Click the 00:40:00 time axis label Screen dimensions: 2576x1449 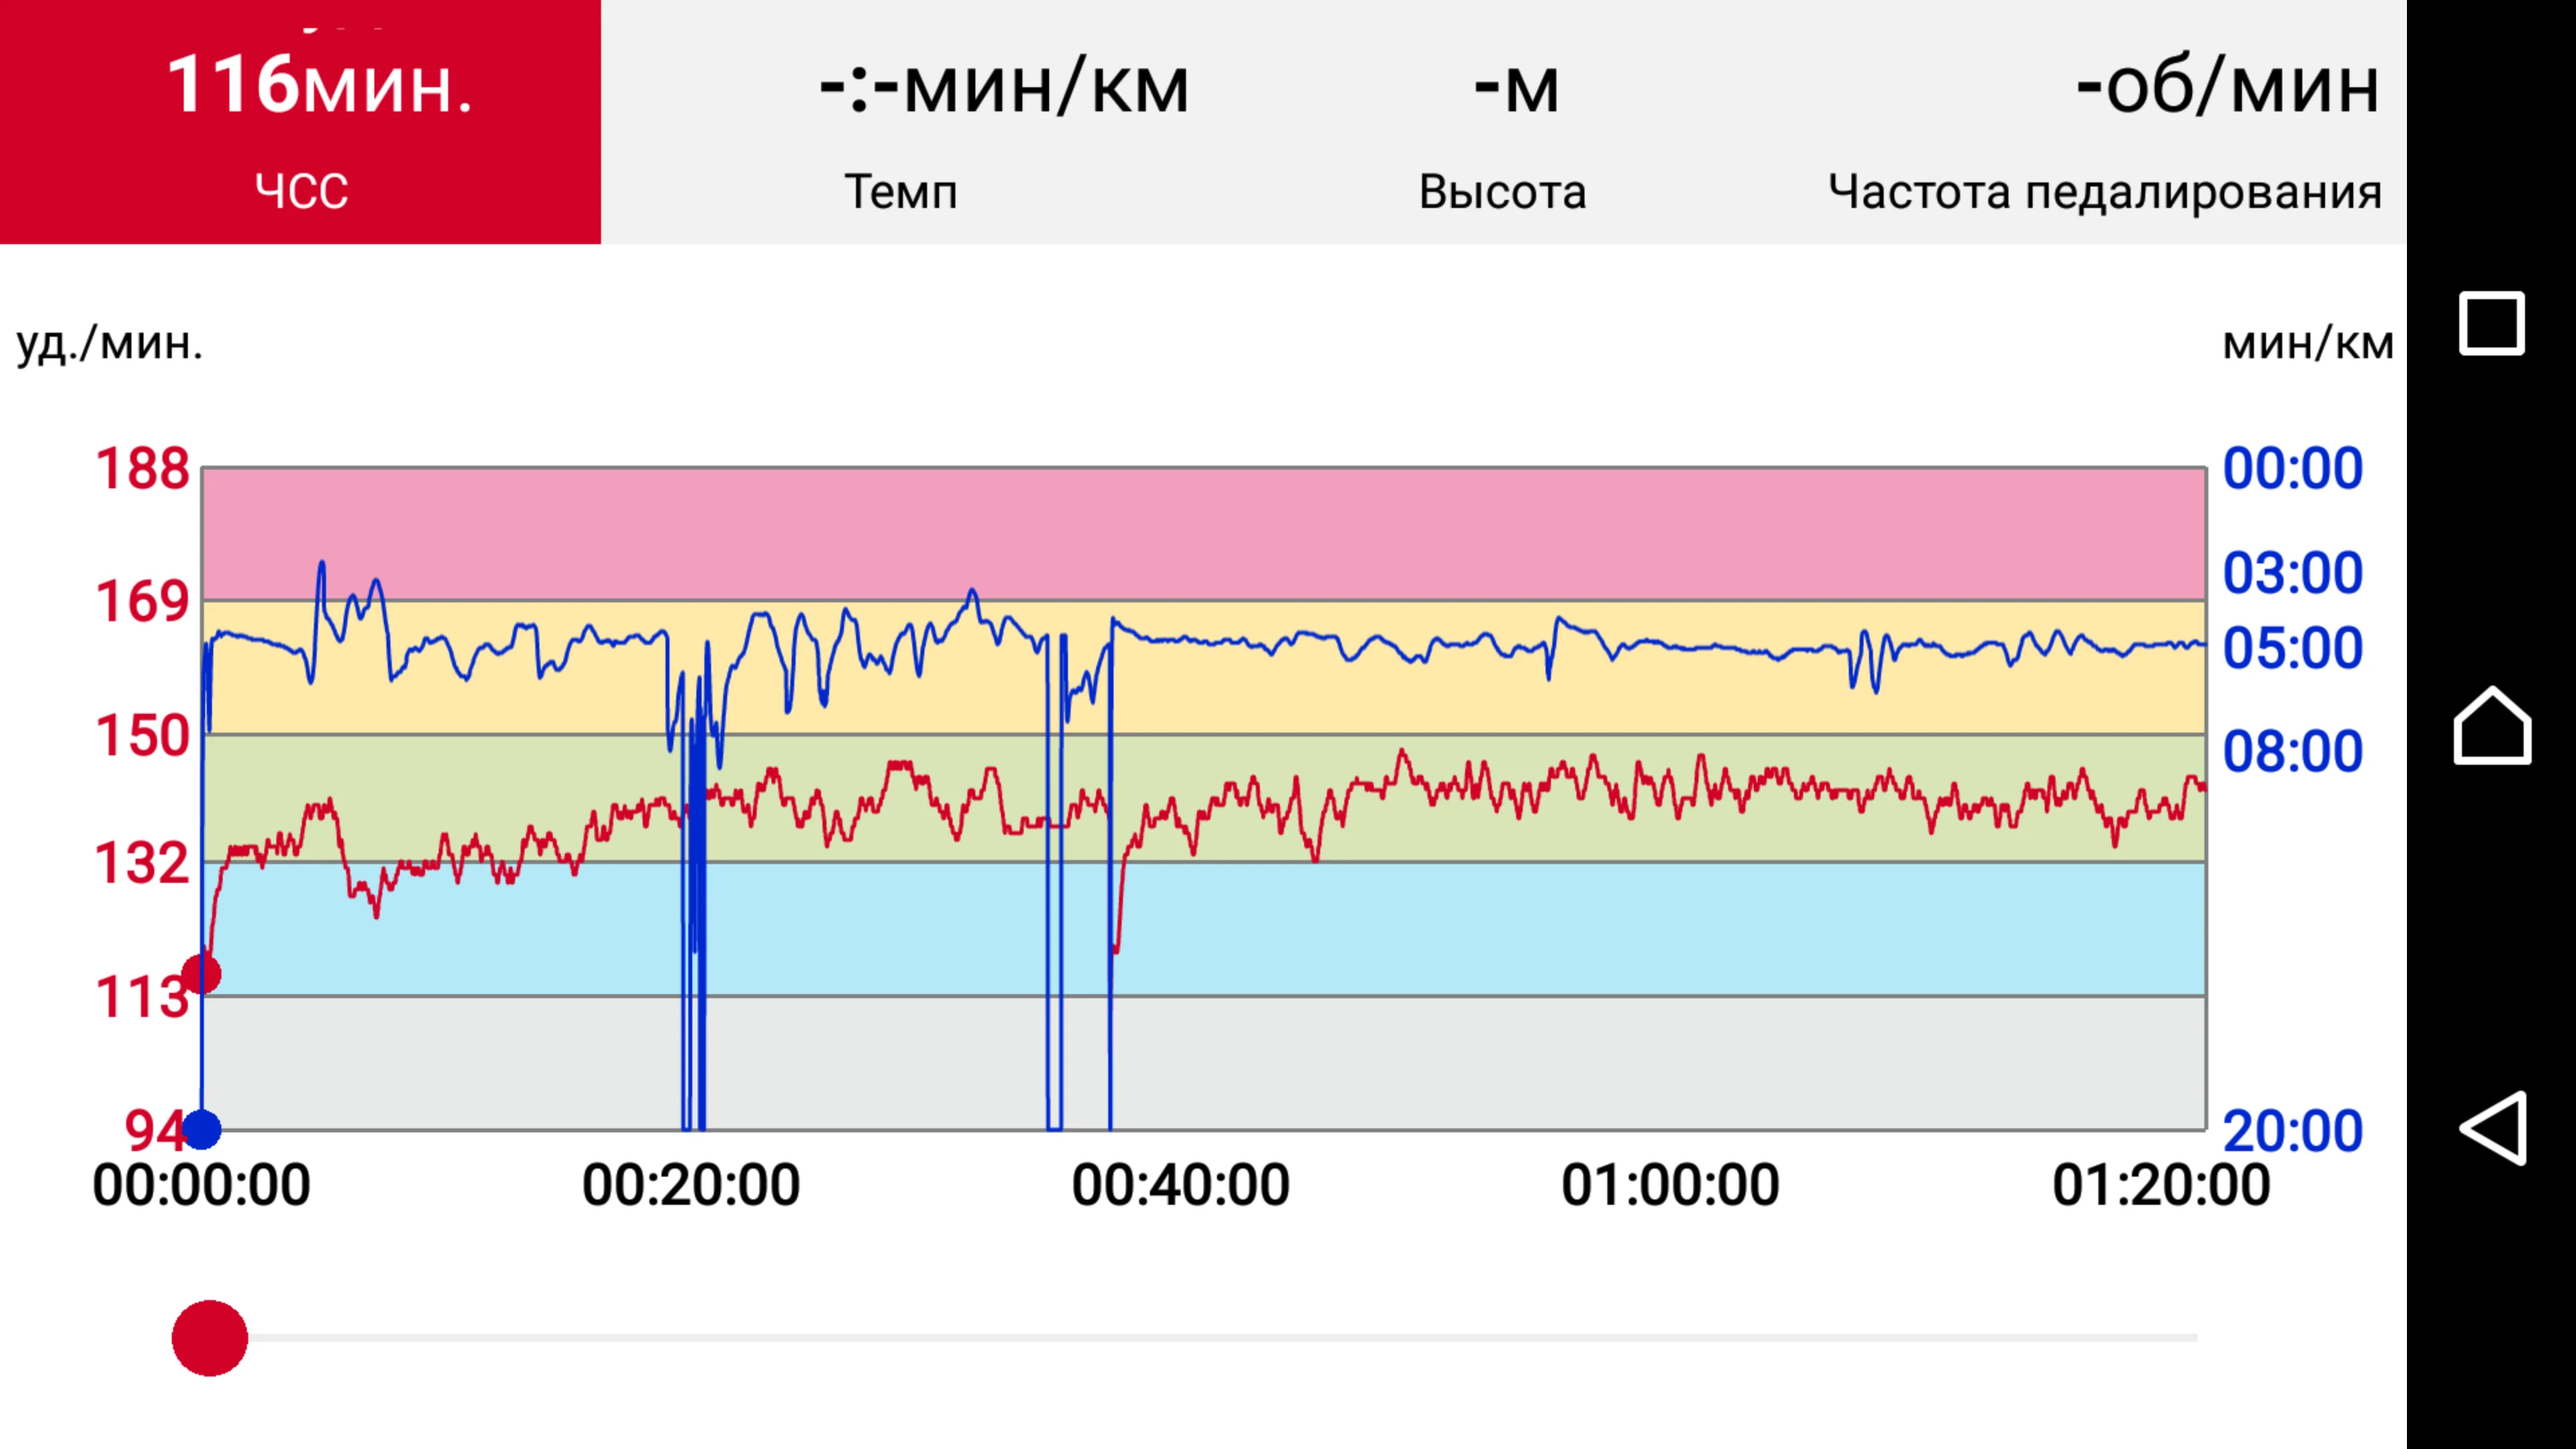pyautogui.click(x=1180, y=1185)
